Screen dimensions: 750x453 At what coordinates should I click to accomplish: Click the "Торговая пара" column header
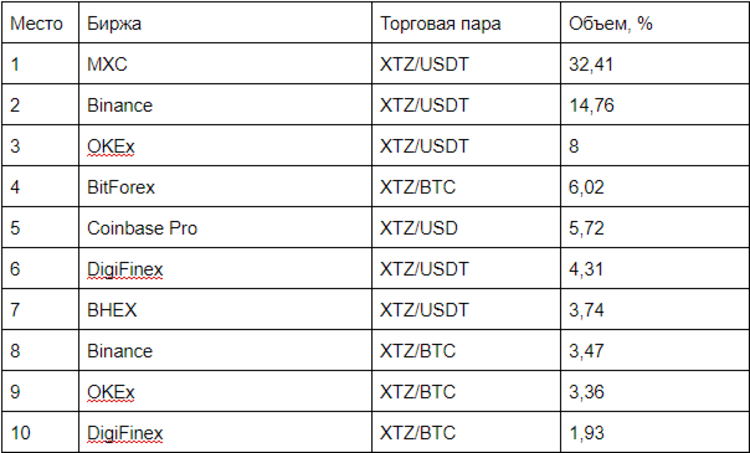tap(440, 24)
